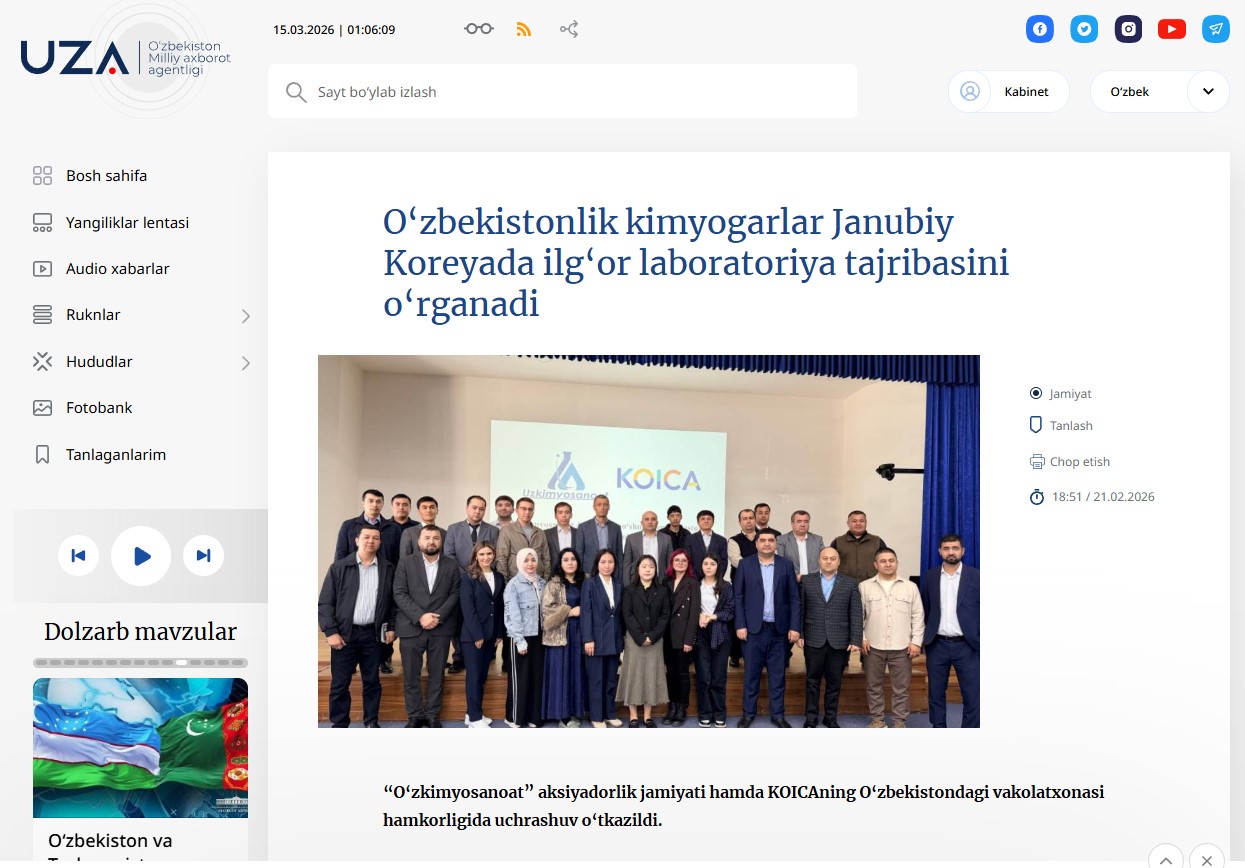Open the Twitter social link
1245x868 pixels.
pyautogui.click(x=1084, y=29)
